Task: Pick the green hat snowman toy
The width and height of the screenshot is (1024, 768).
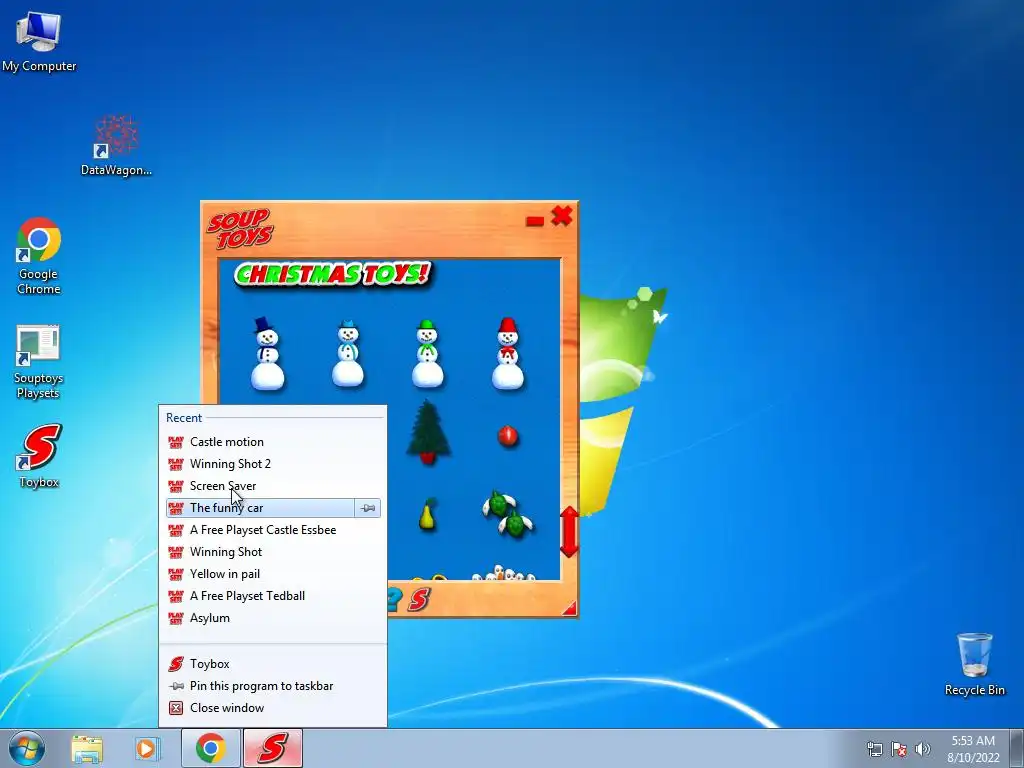Action: point(427,353)
